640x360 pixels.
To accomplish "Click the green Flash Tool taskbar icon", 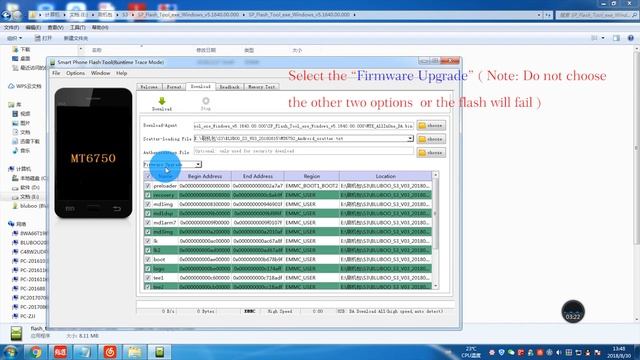I will point(159,352).
